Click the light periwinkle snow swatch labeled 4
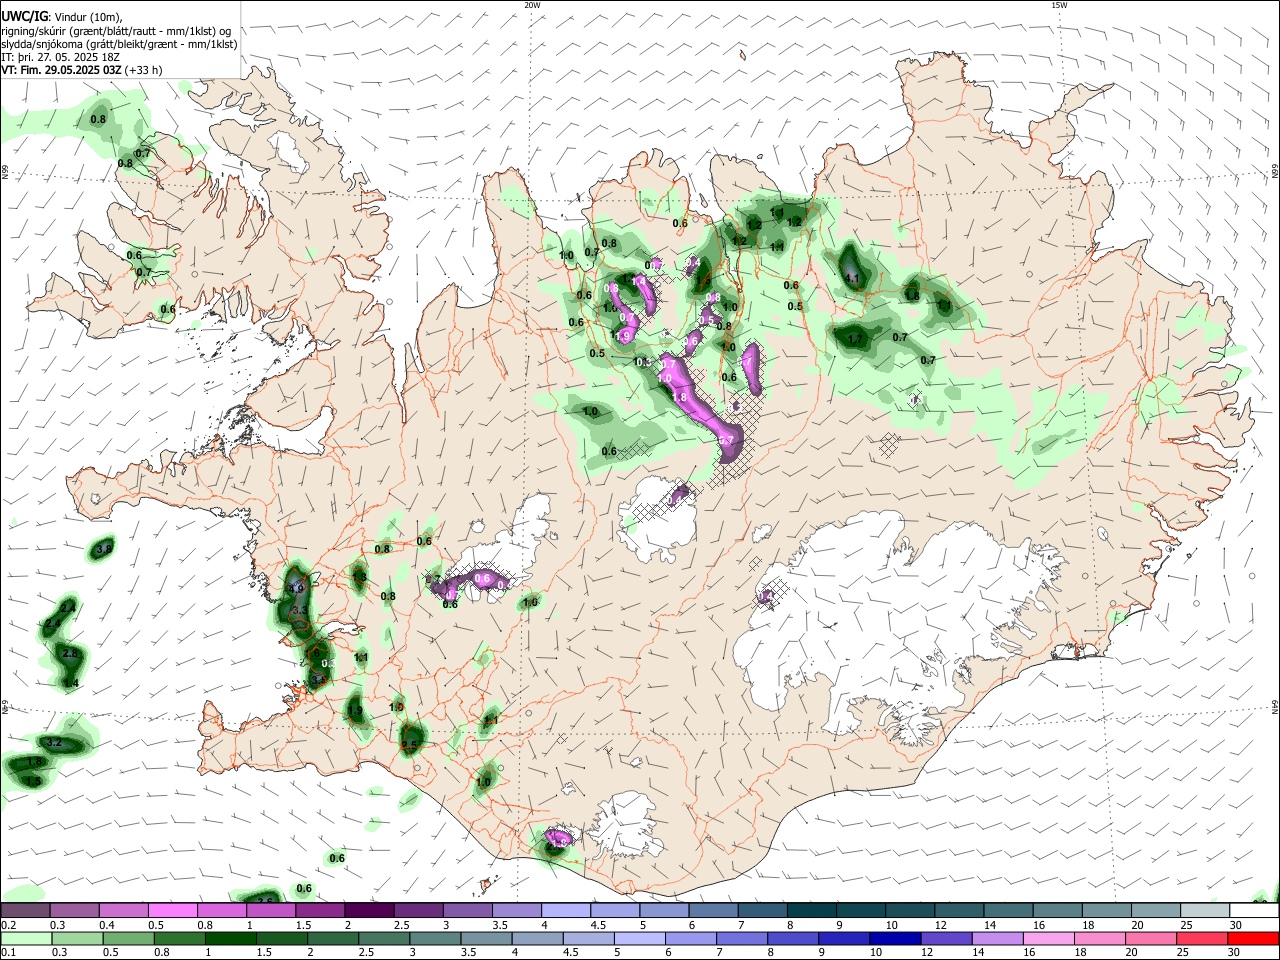Screen dimensions: 1280x960 click(566, 910)
